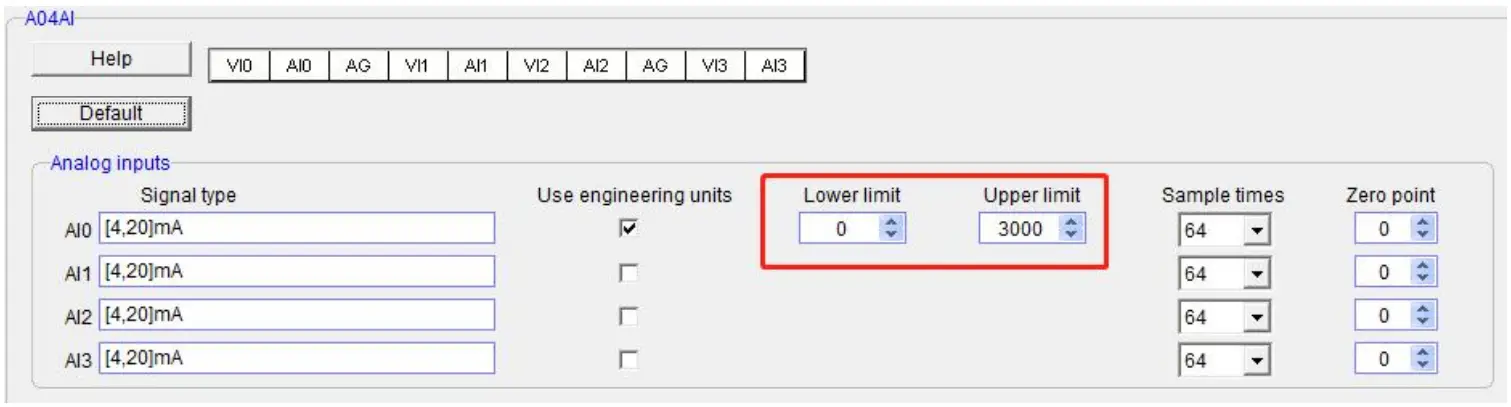Click the Help button
Screen dimensions: 1511x407
coord(110,59)
